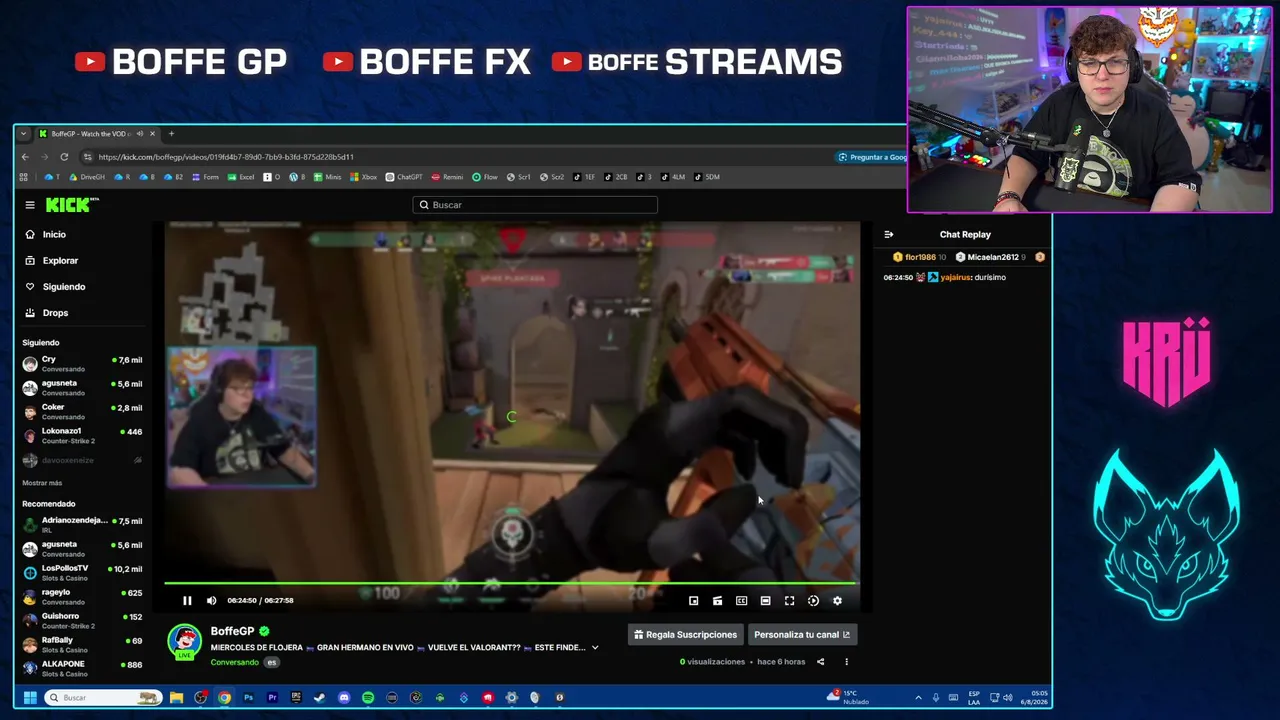
Task: Expand the list with Mostrar más
Action: [42, 483]
